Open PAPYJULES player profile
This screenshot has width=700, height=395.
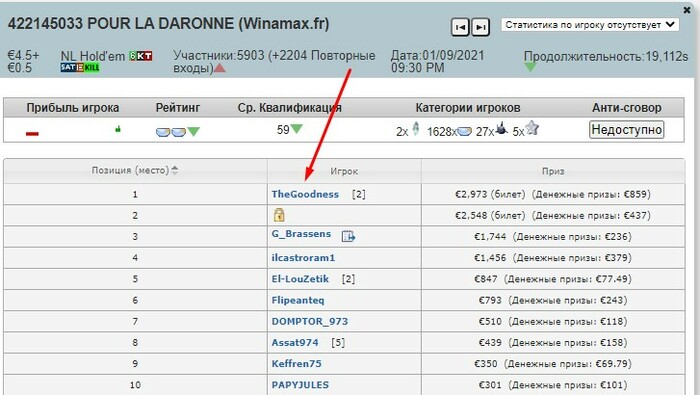coord(300,385)
